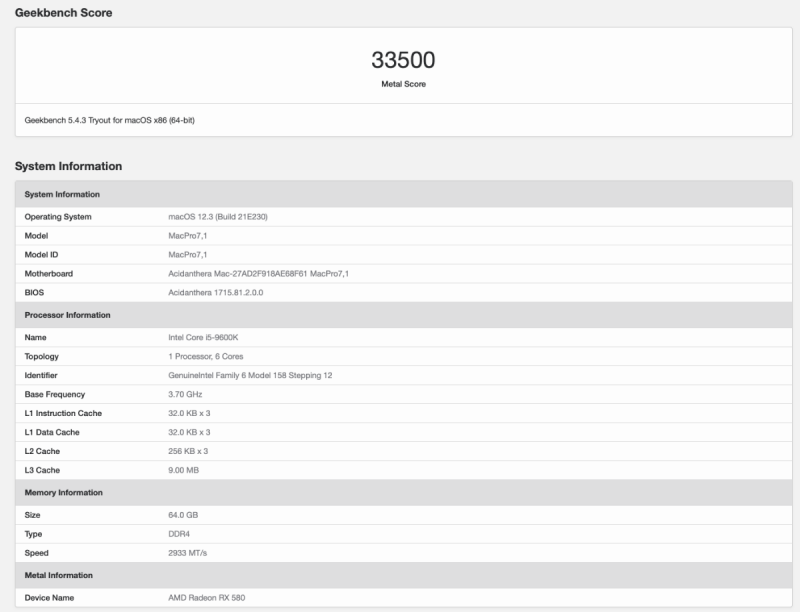Select the 'L1 Data Cache' label
Image resolution: width=800 pixels, height=612 pixels.
pos(52,432)
